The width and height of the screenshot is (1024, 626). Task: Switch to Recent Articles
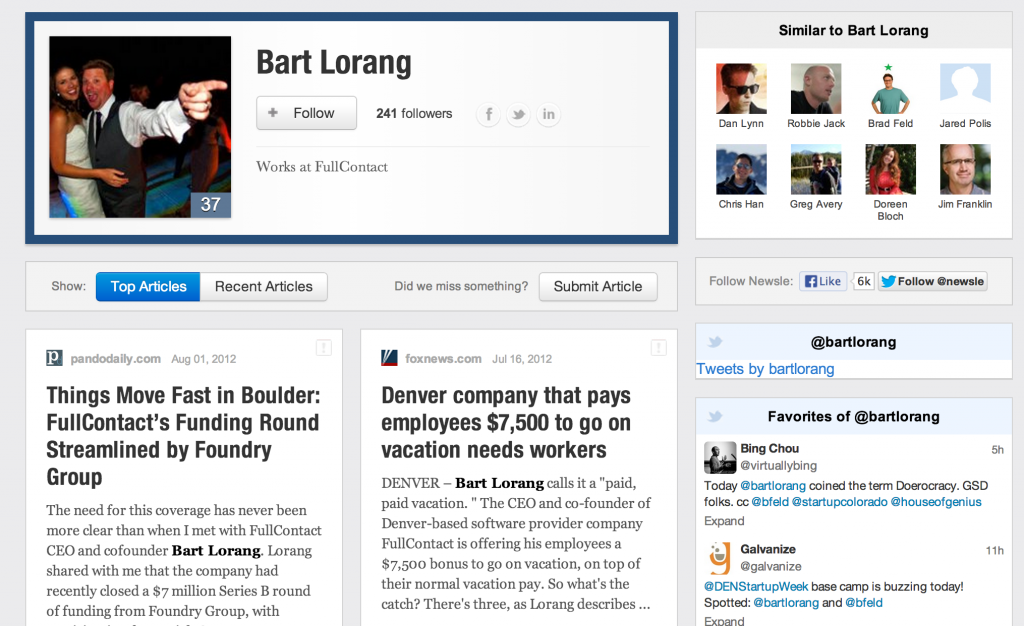pyautogui.click(x=264, y=287)
